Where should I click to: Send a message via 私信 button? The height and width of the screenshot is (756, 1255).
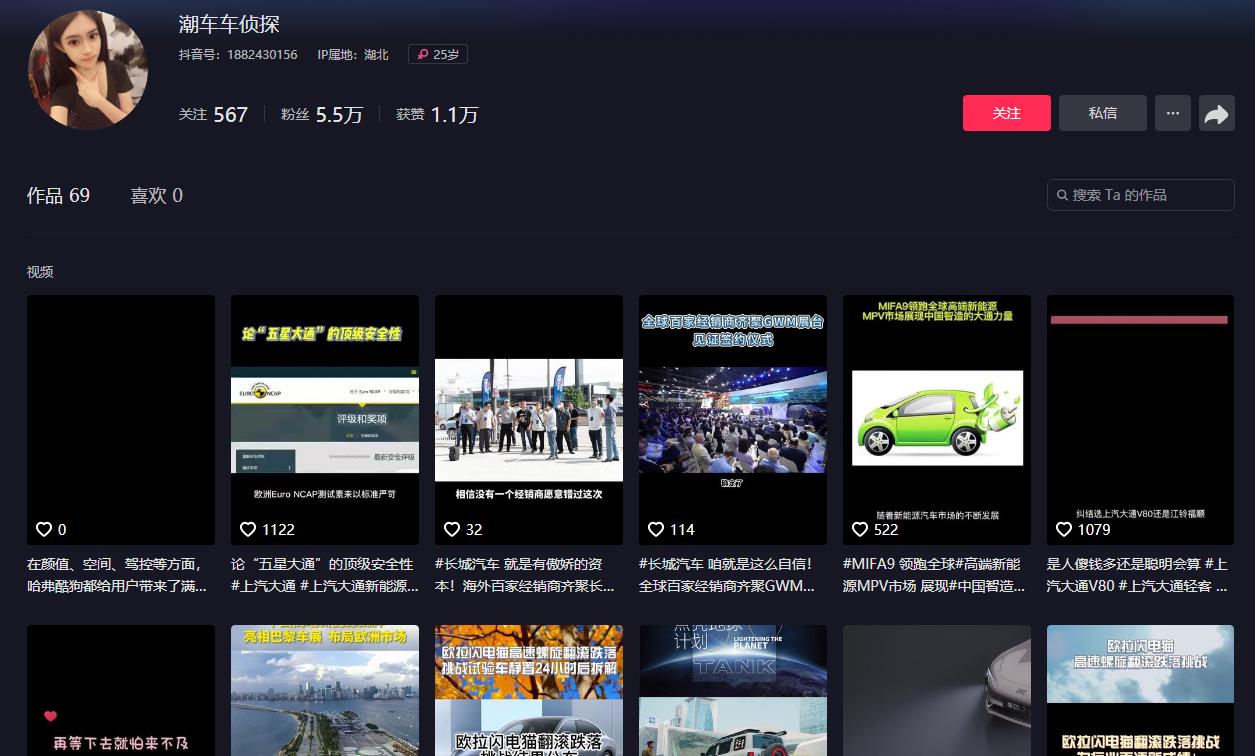pos(1103,114)
